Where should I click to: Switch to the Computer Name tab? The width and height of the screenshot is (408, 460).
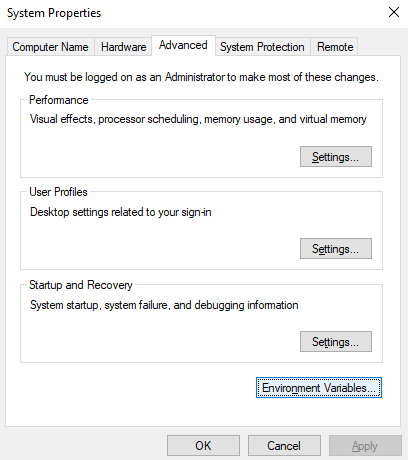[50, 47]
